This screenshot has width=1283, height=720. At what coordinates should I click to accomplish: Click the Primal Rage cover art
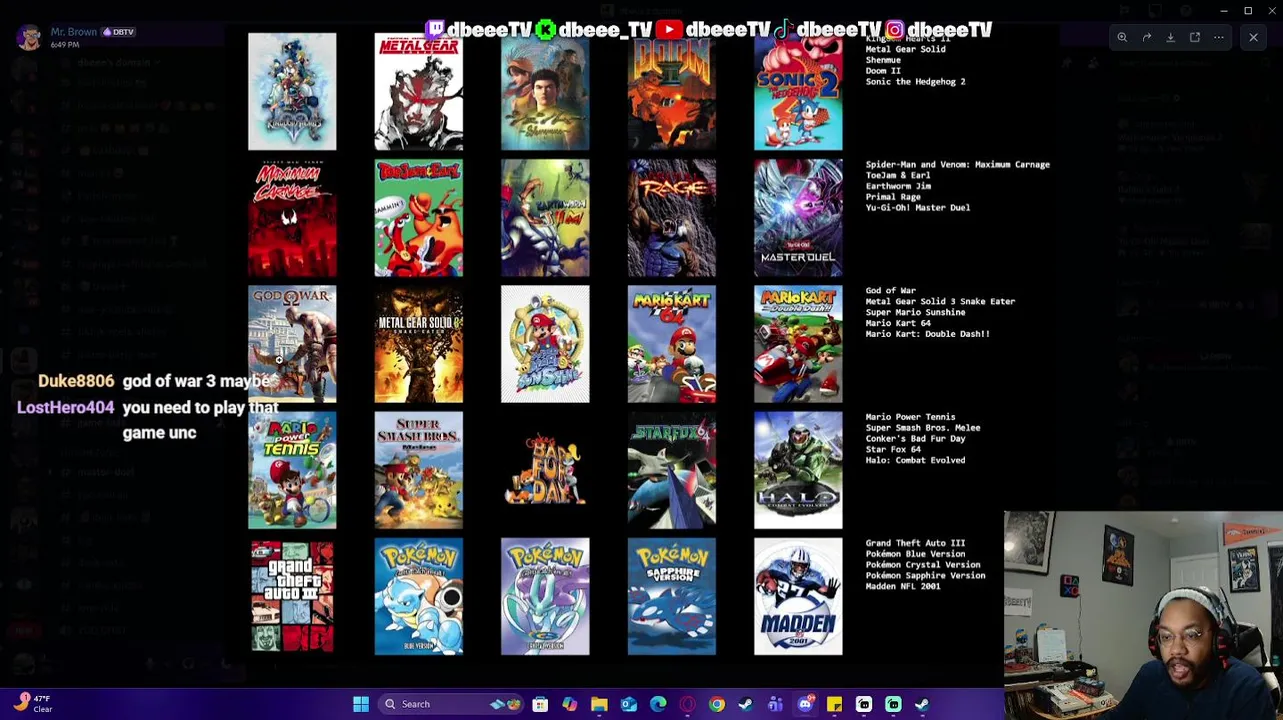click(672, 218)
